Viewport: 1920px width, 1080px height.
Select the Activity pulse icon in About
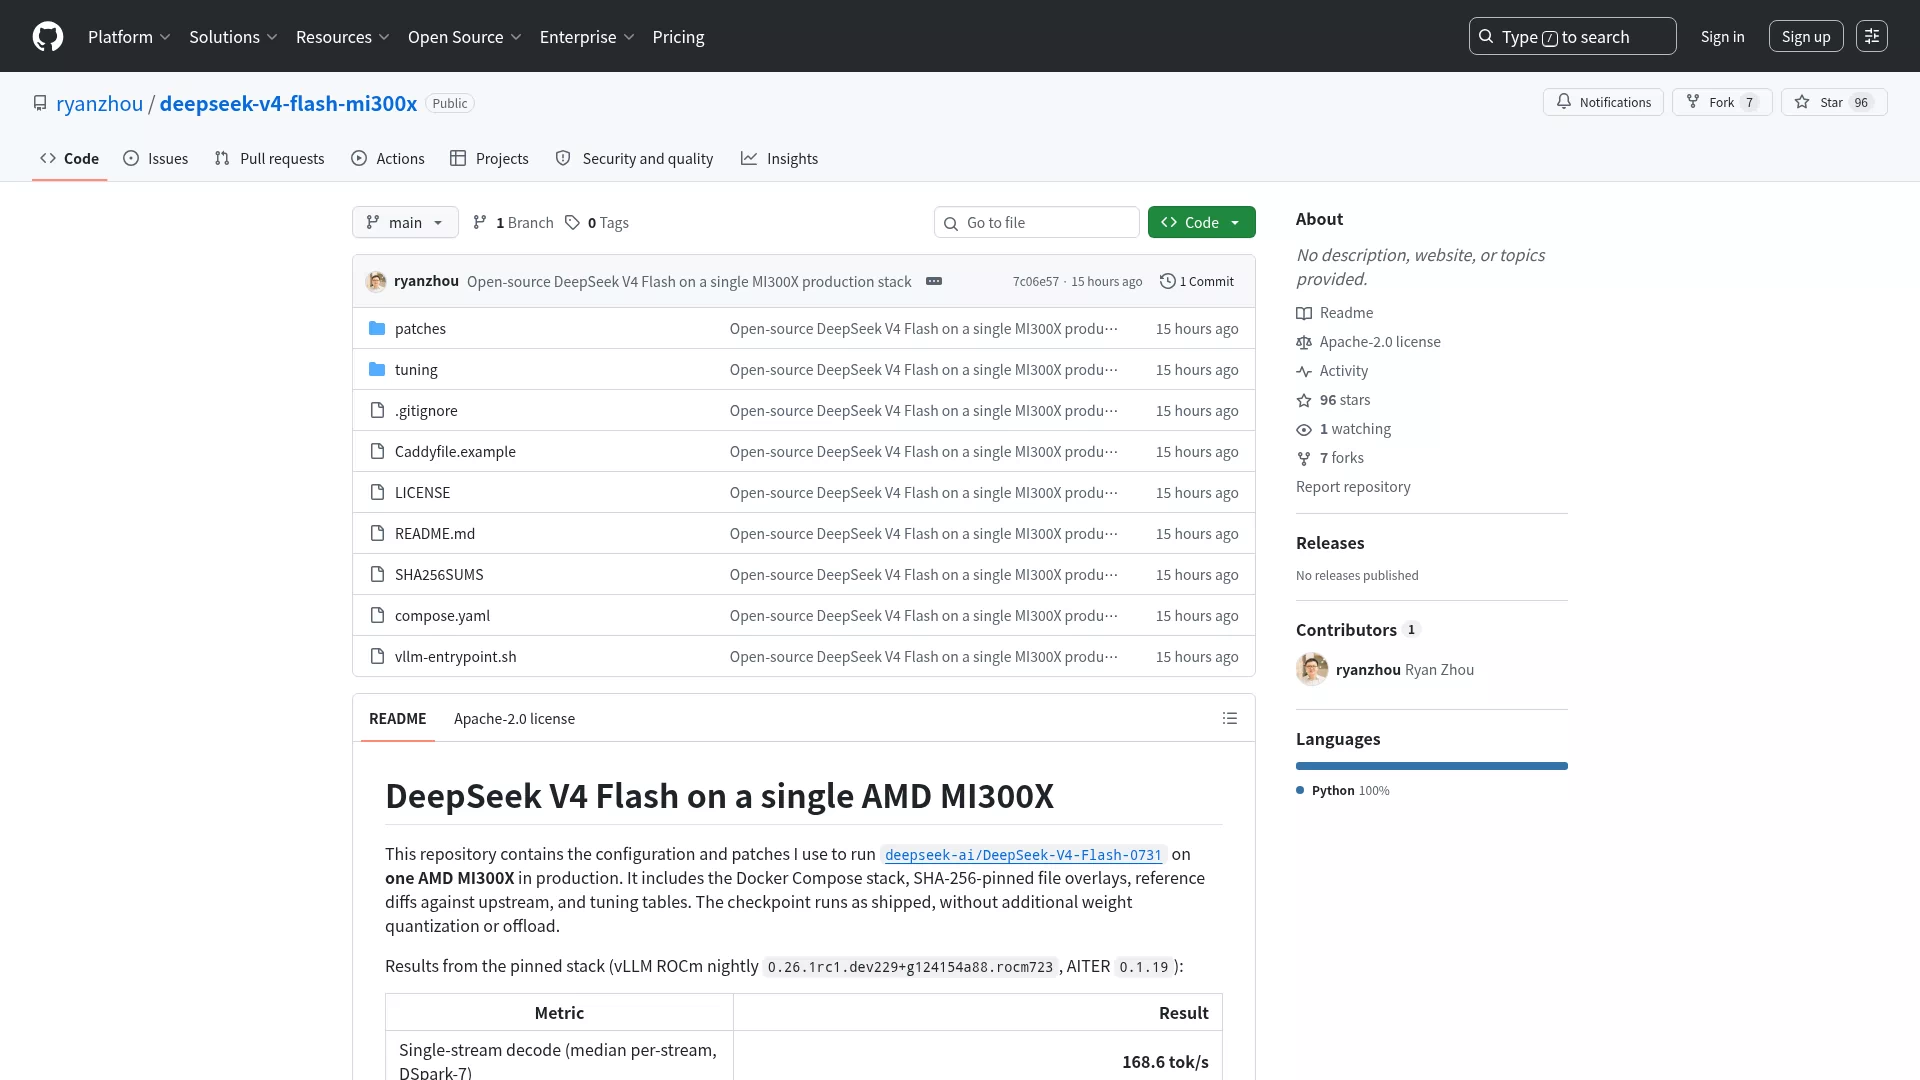pyautogui.click(x=1304, y=372)
